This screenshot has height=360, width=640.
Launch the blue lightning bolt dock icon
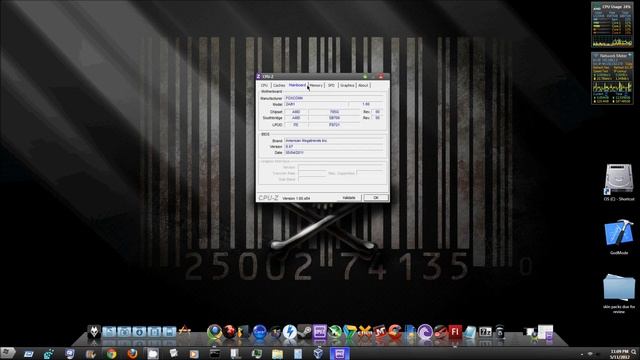(289, 332)
